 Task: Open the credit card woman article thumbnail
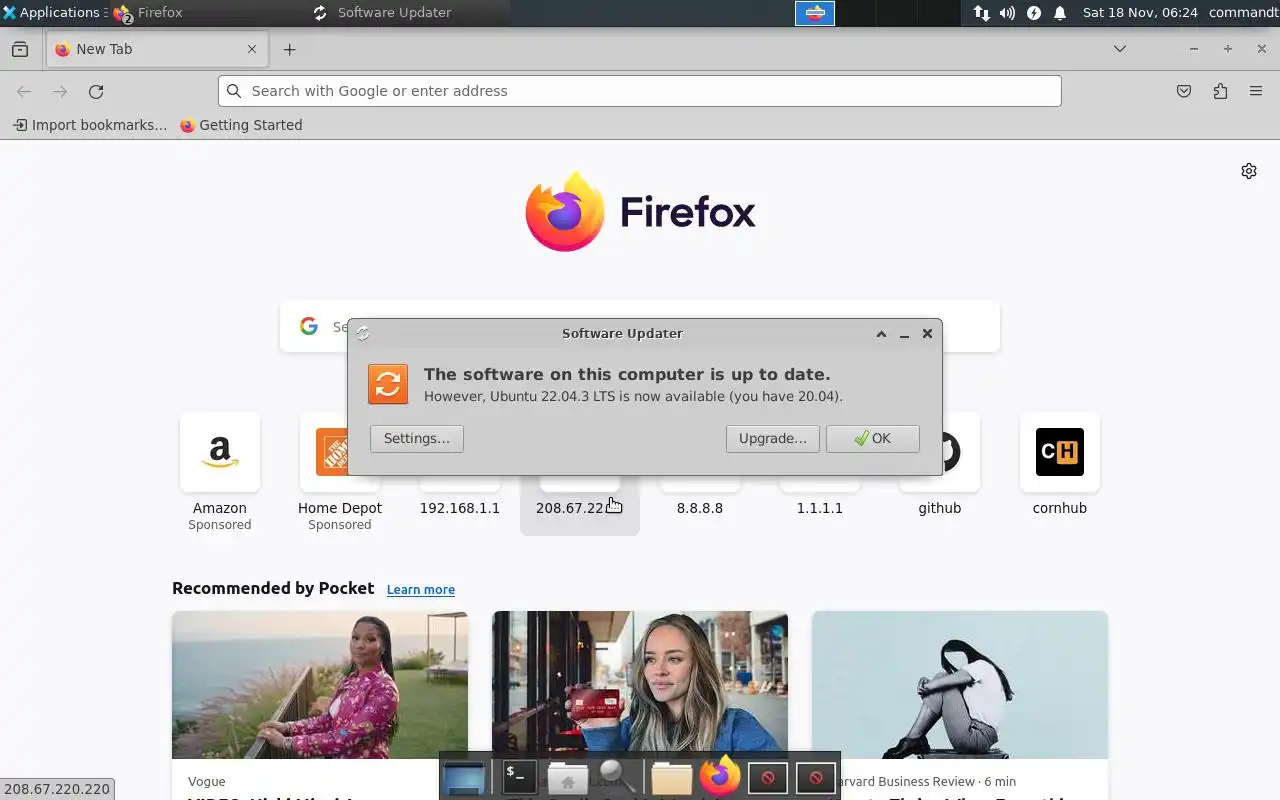pyautogui.click(x=640, y=685)
